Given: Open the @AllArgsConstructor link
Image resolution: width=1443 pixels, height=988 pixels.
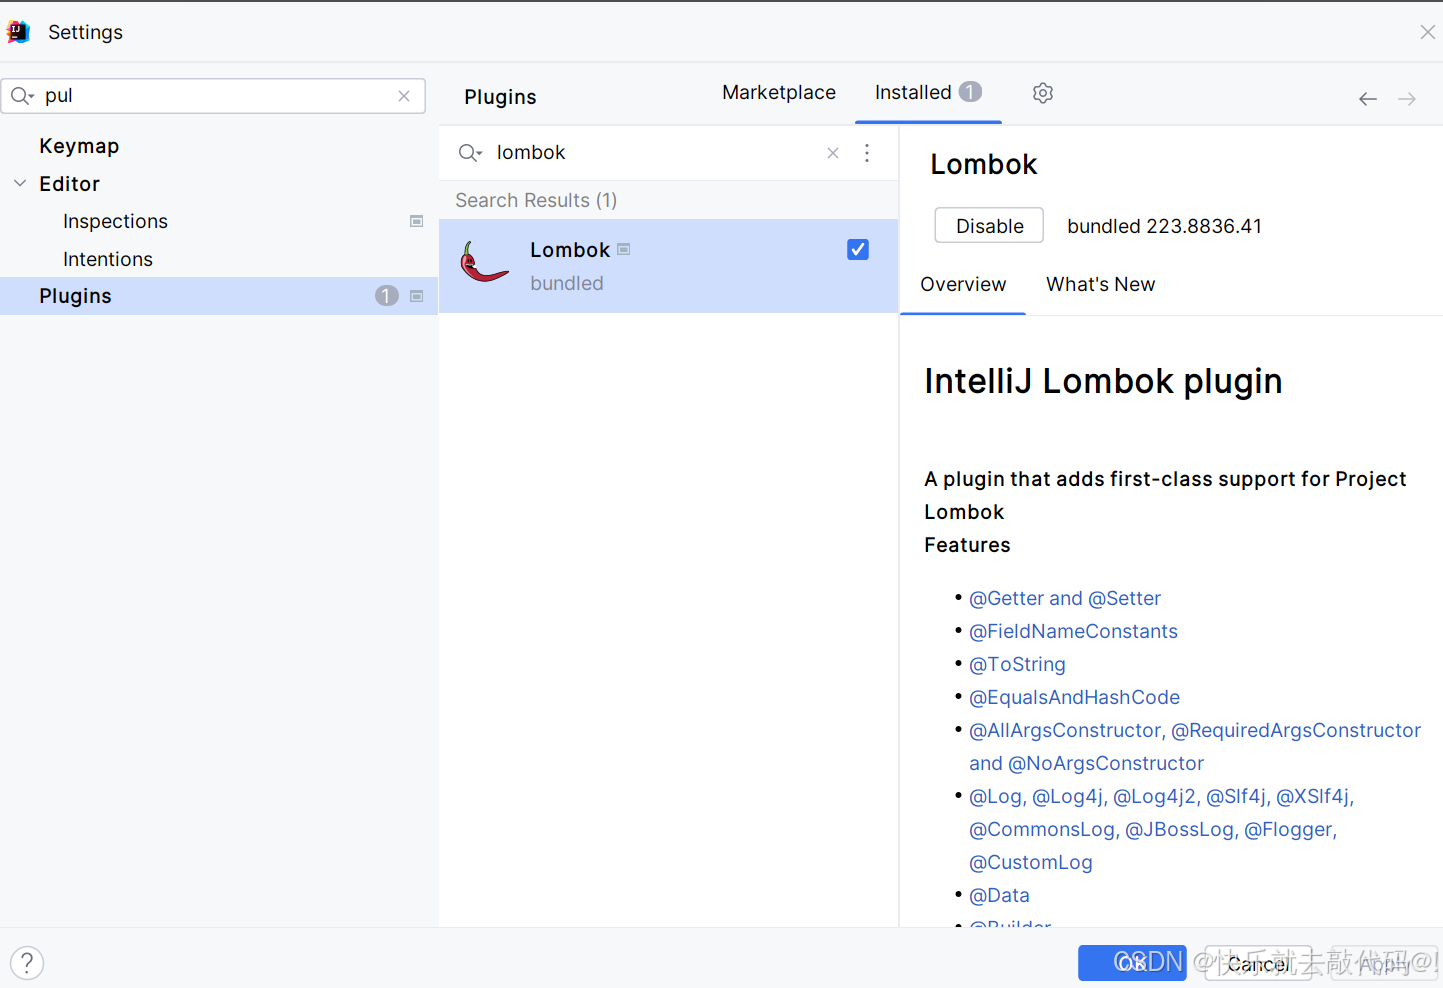Looking at the screenshot, I should pyautogui.click(x=1065, y=730).
